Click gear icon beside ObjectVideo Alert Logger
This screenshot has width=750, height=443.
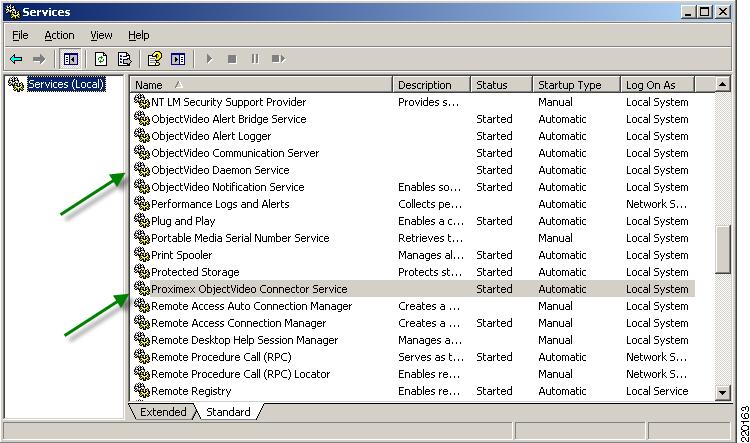click(142, 135)
